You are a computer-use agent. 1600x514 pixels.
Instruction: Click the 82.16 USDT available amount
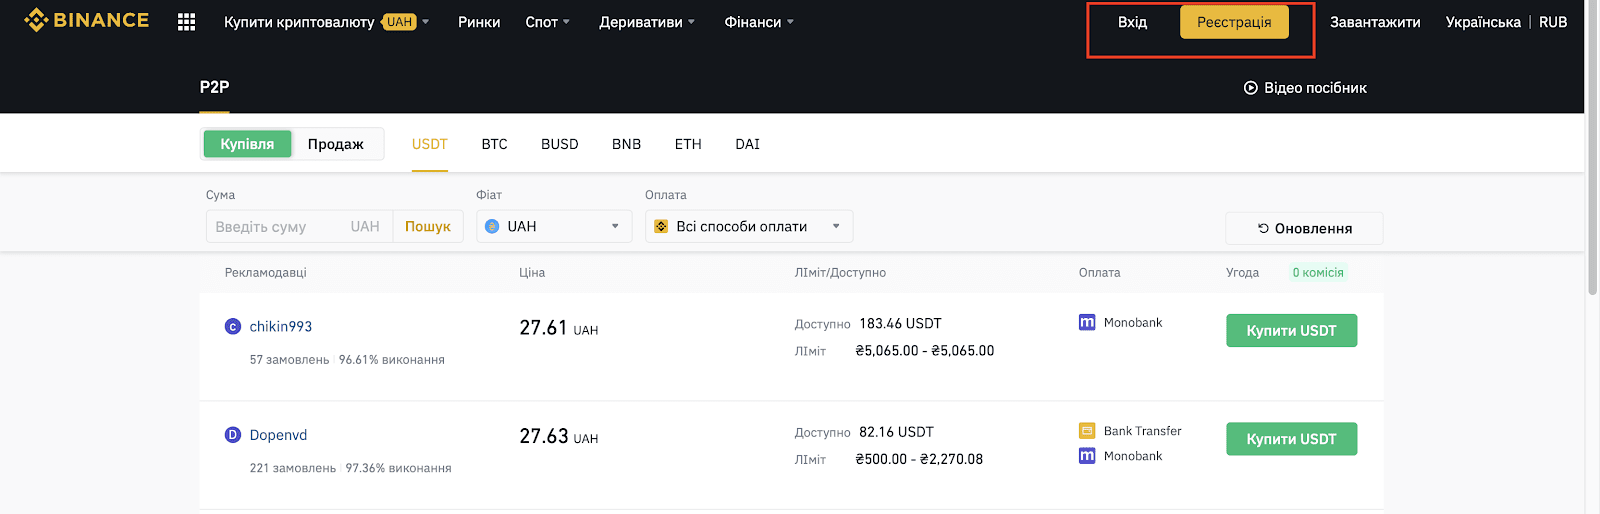(x=896, y=432)
